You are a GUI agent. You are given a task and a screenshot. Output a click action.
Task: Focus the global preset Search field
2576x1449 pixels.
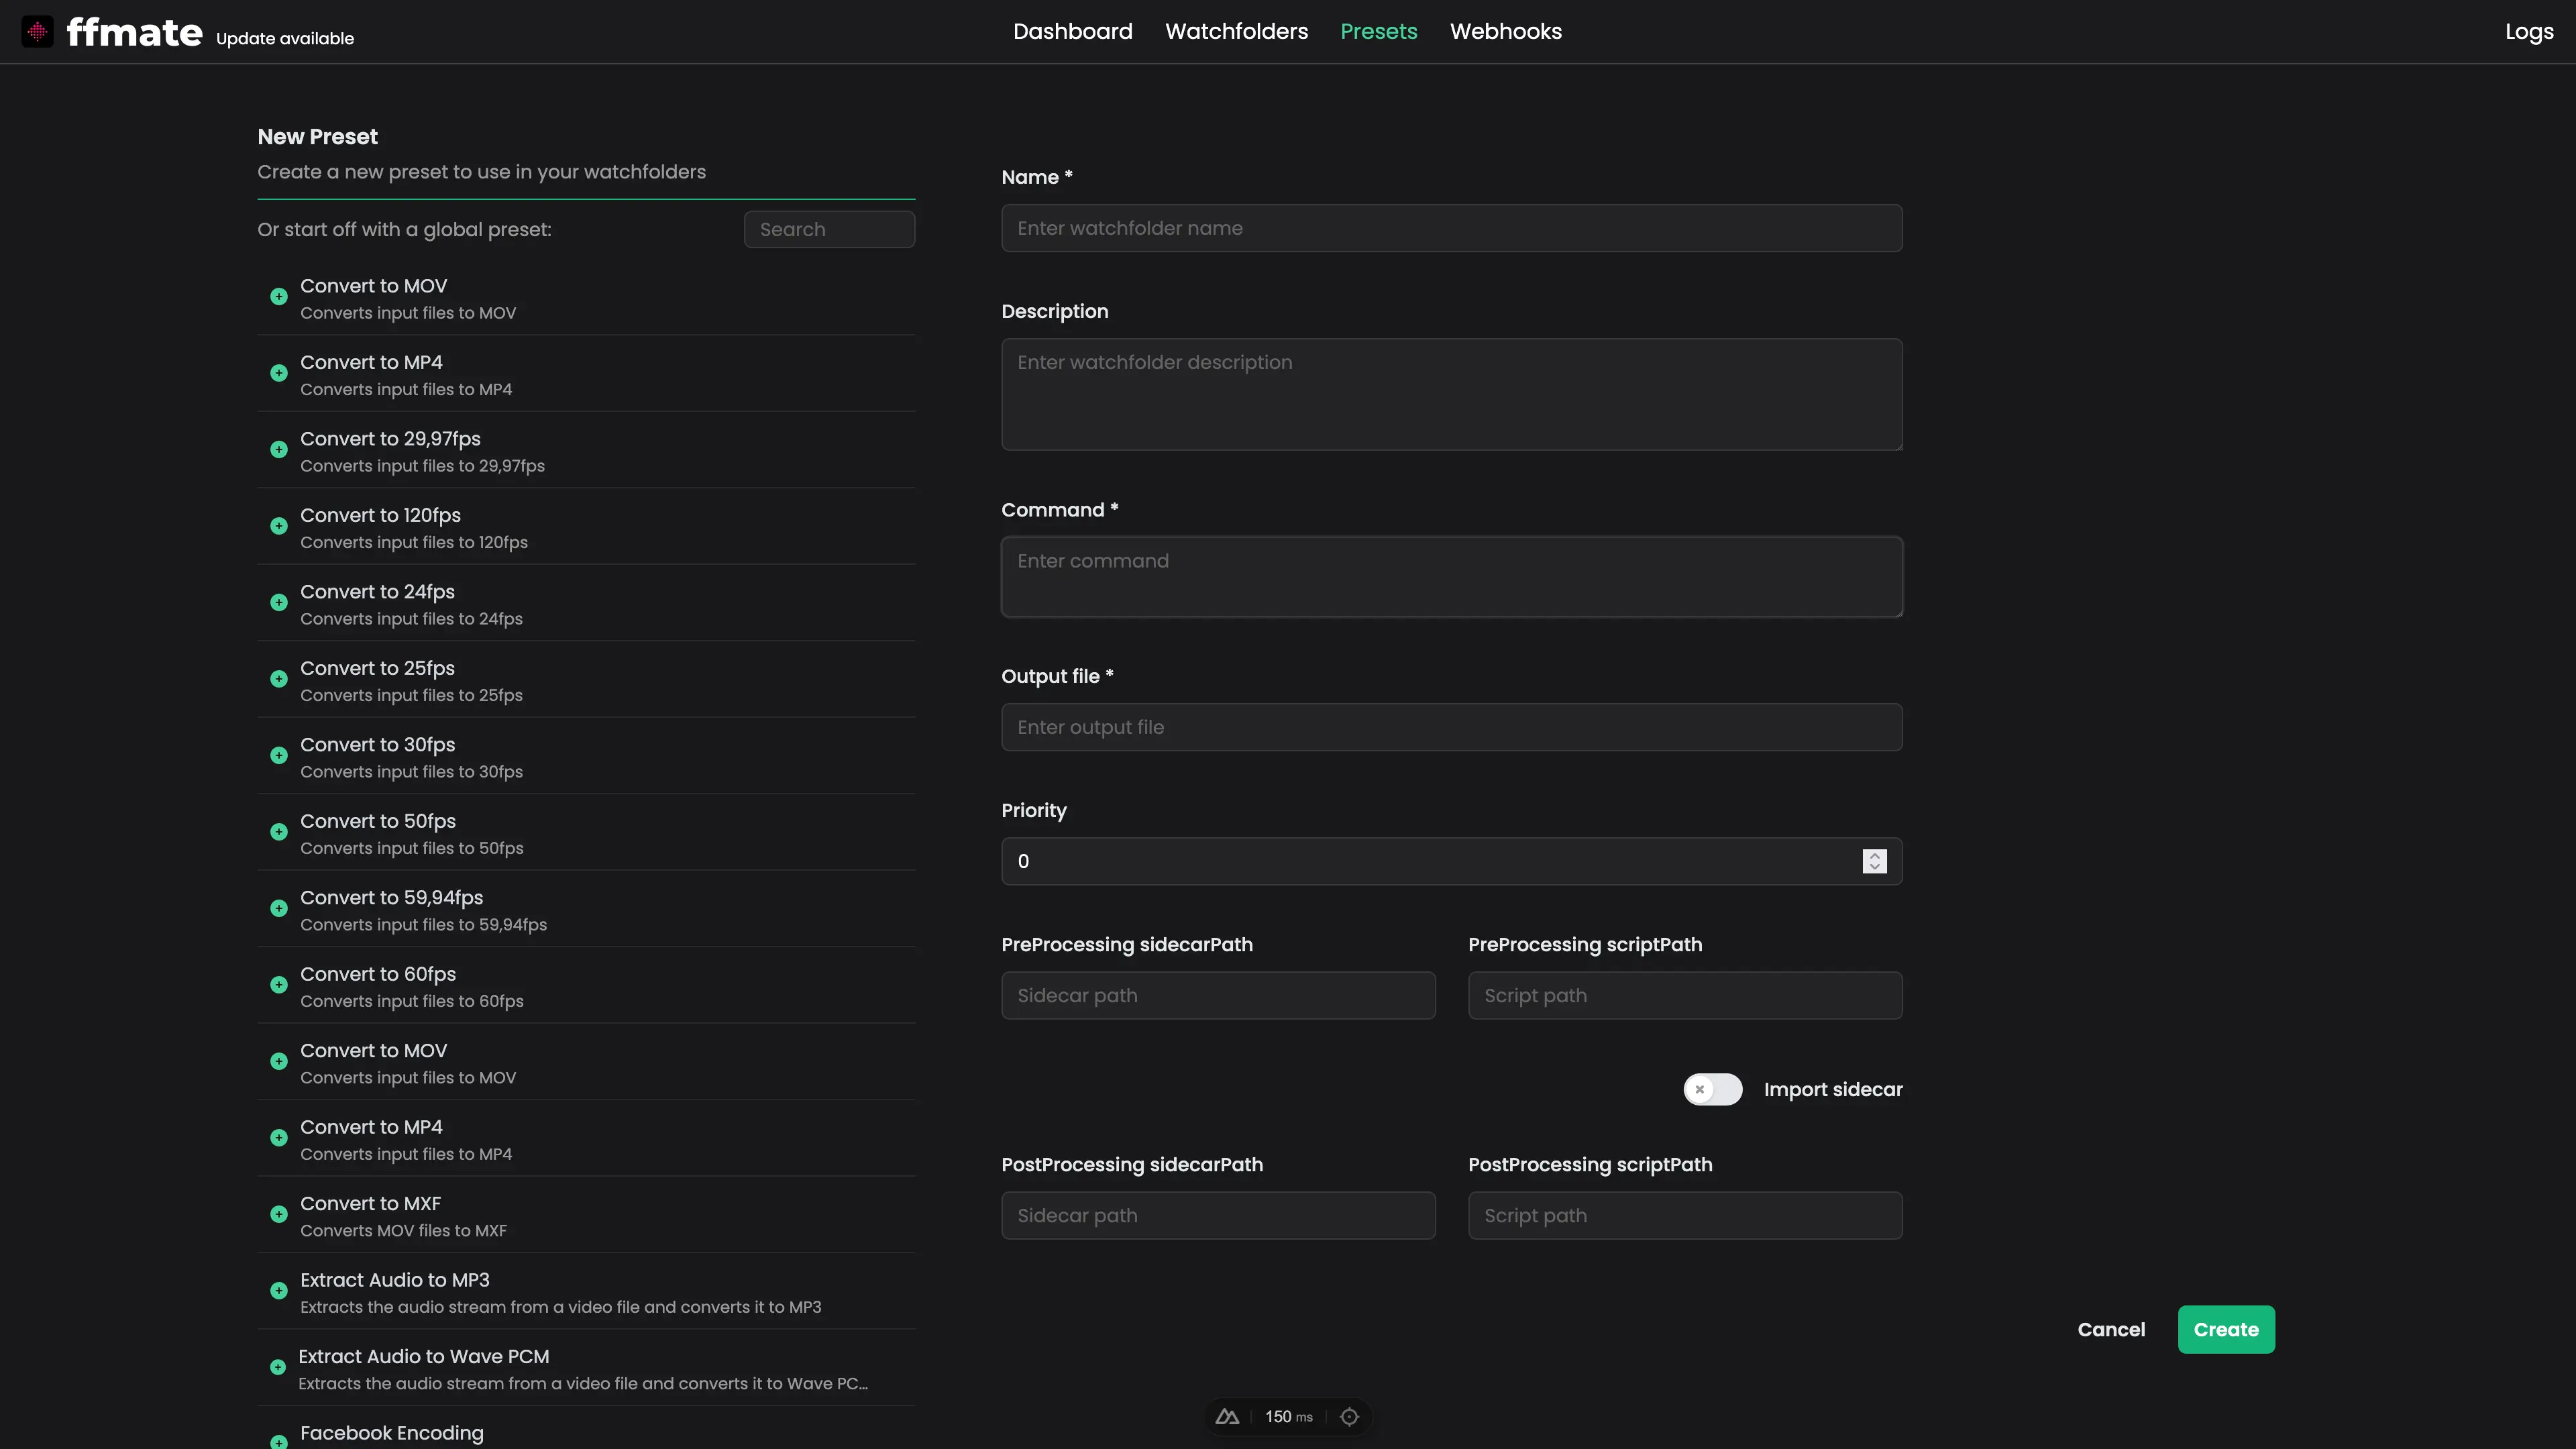[829, 230]
